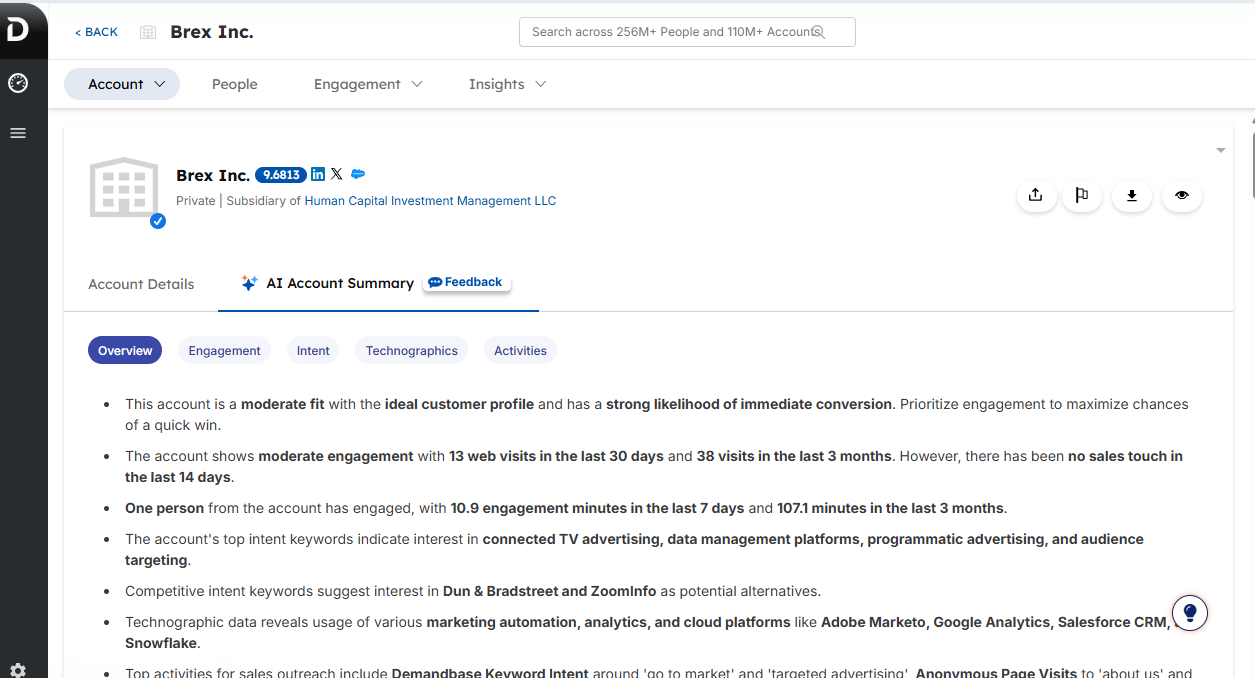
Task: Click the share/export icon on the account card
Action: pos(1036,196)
